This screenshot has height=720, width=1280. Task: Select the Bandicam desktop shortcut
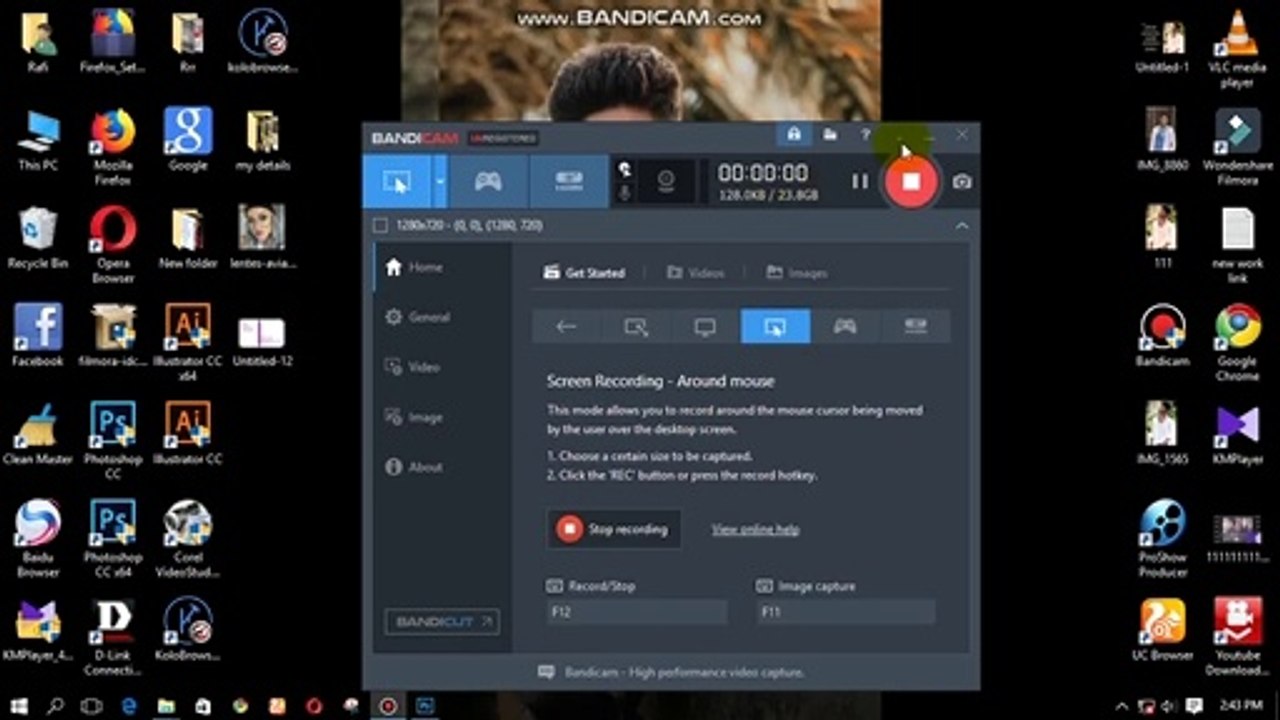(x=1162, y=336)
